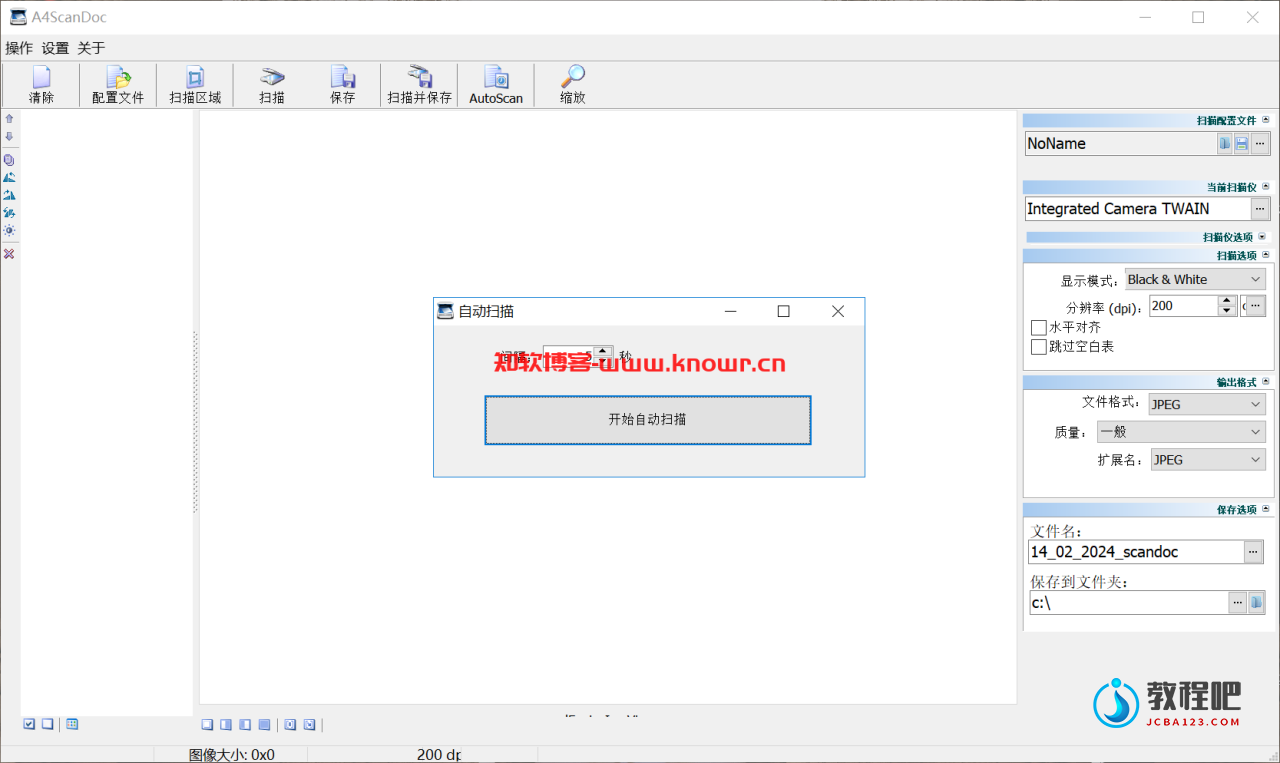Collapse the 扫描配置文件 panel

coord(1266,120)
